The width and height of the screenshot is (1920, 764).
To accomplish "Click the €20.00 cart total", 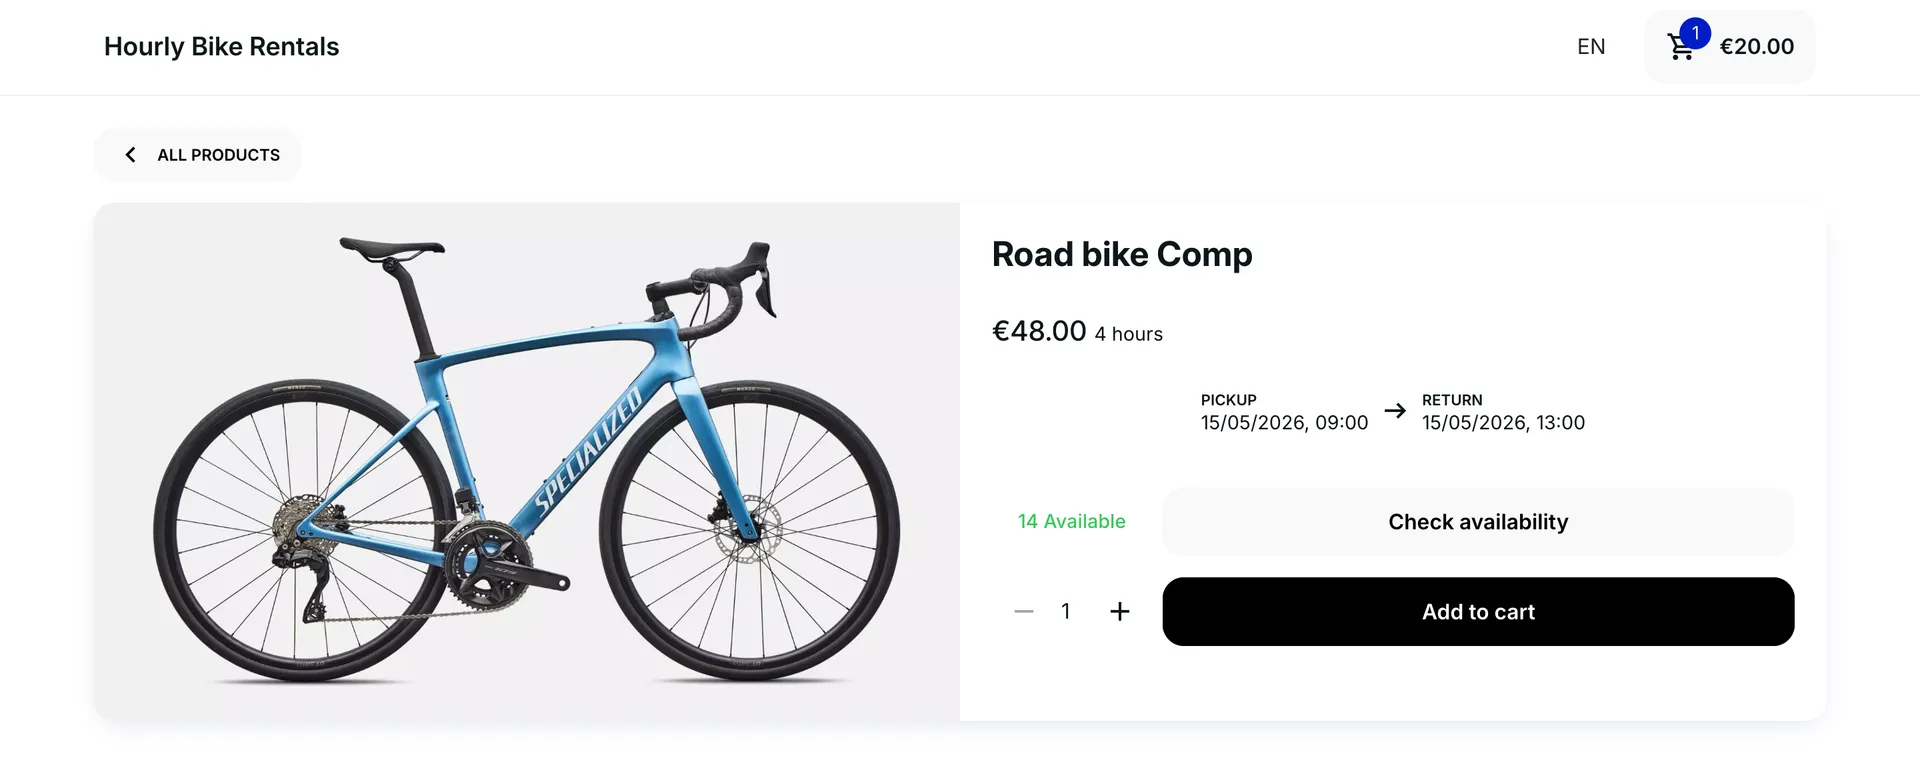I will click(1757, 46).
